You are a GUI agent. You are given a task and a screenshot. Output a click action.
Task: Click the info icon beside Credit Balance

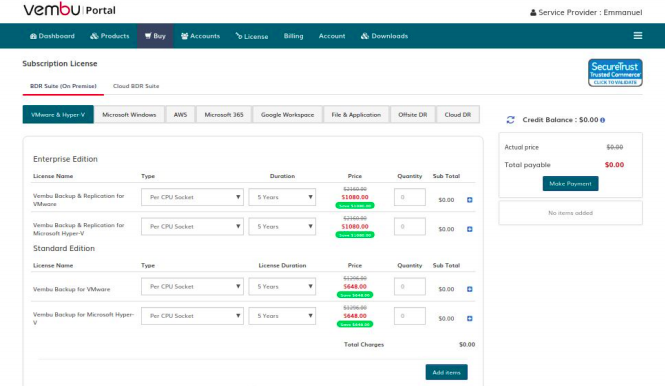point(602,120)
